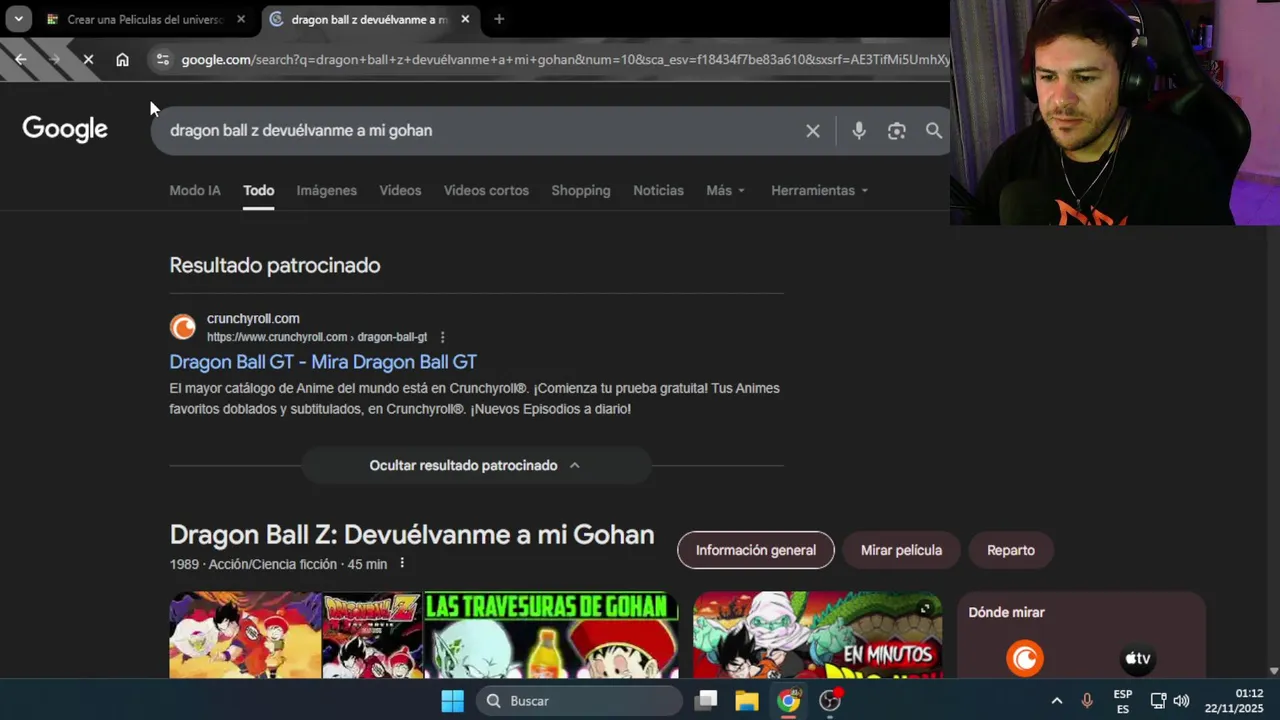1280x720 pixels.
Task: Expand the Herramientas dropdown
Action: (819, 190)
